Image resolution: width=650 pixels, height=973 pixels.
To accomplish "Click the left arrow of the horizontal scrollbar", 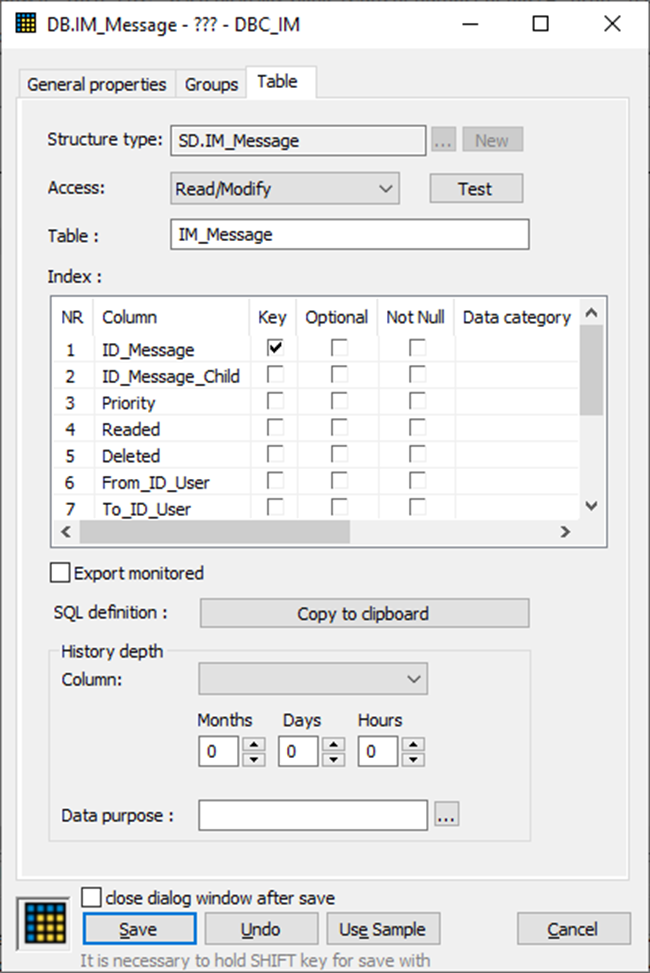I will (65, 531).
